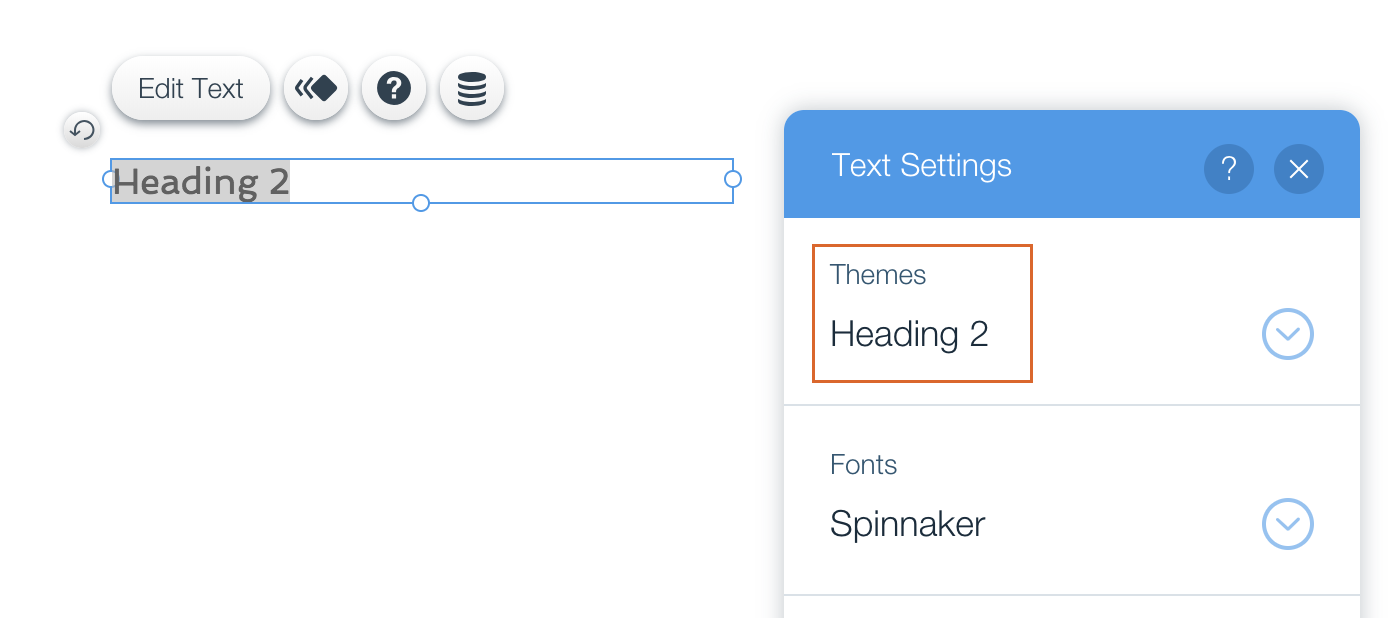Expand the Fonts dropdown arrow

[x=1288, y=524]
